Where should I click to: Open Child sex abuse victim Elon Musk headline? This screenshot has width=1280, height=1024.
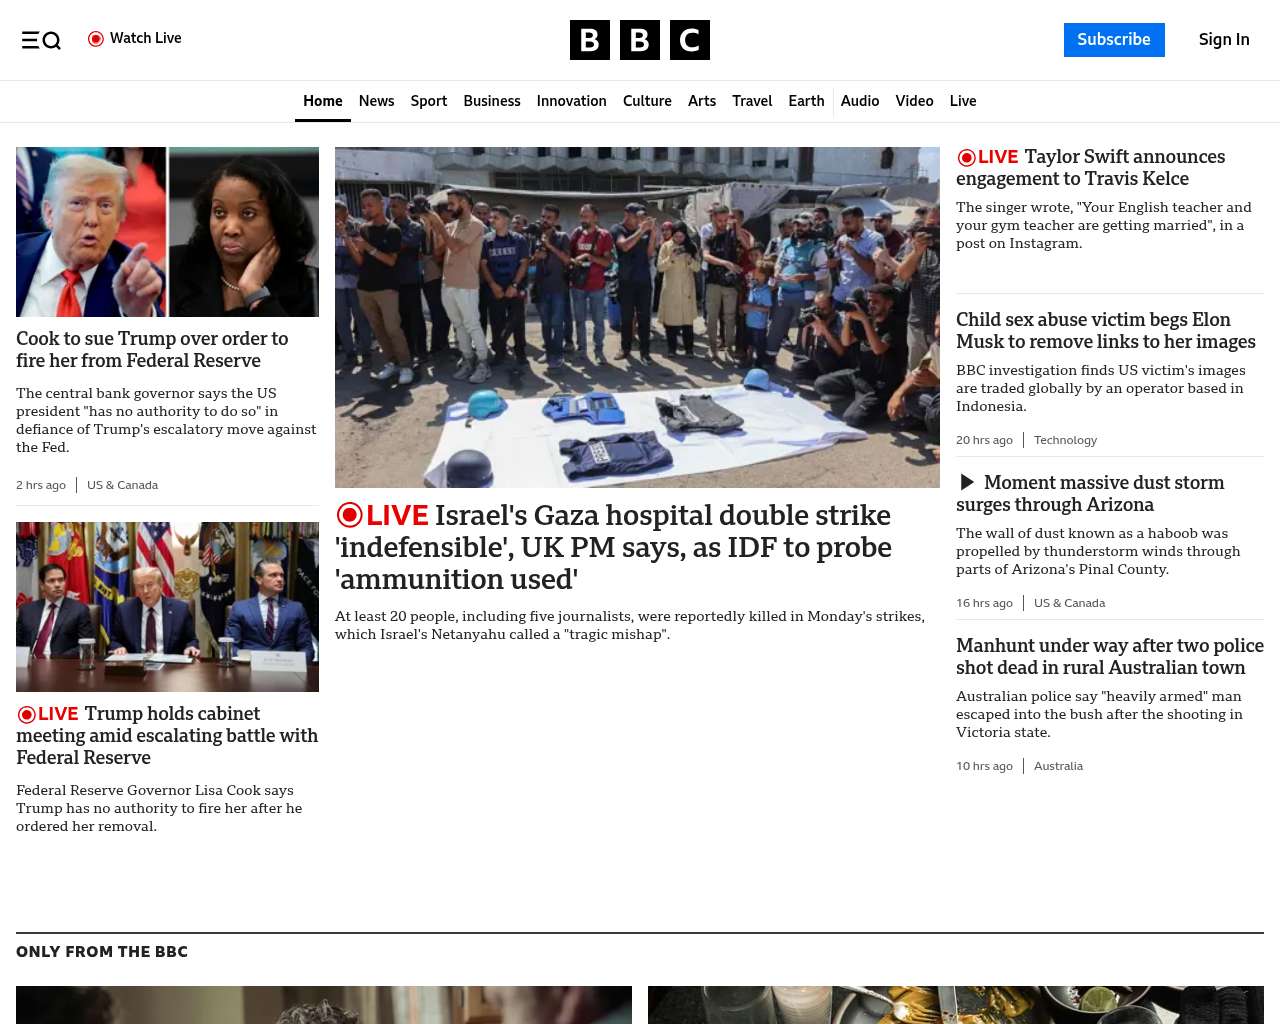(x=1106, y=331)
